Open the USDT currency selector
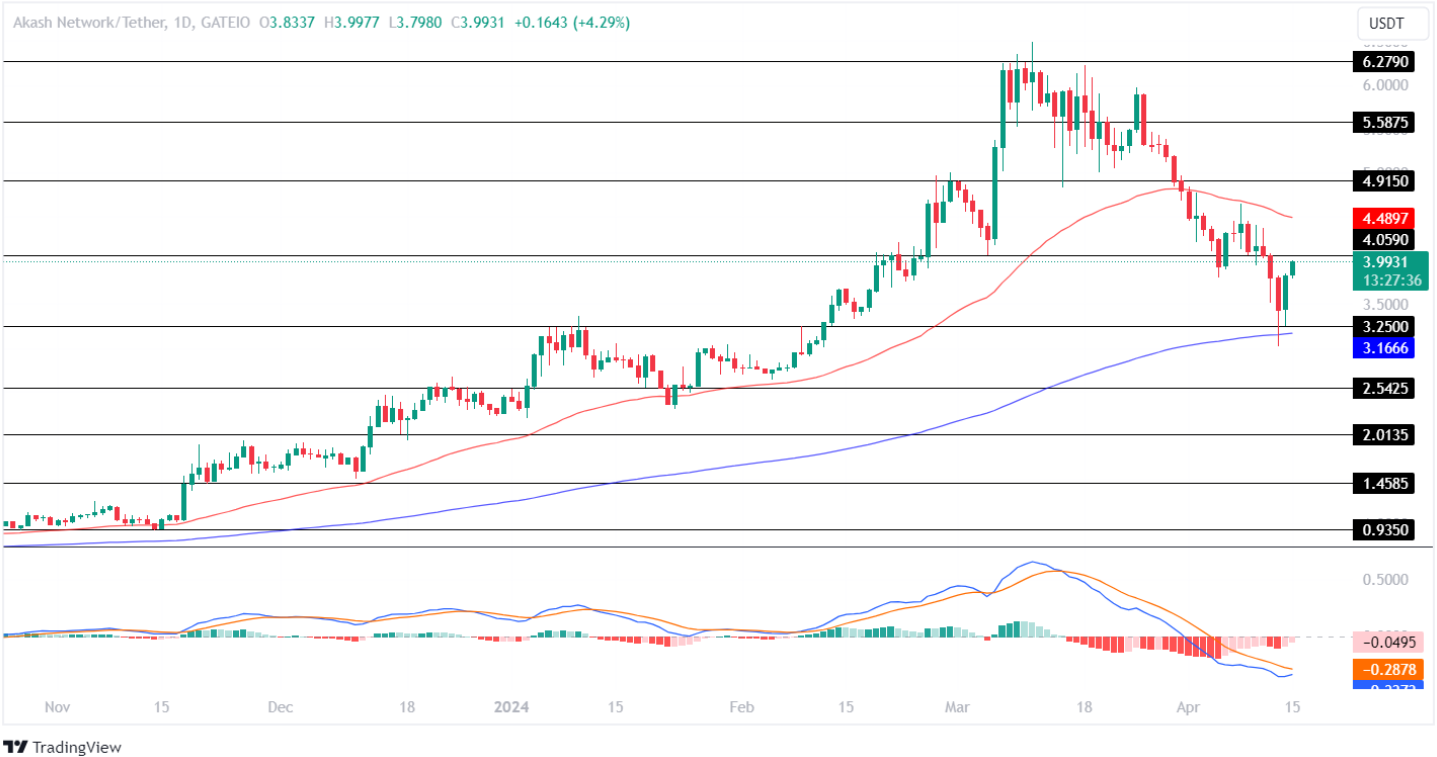The image size is (1437, 757). pos(1393,22)
